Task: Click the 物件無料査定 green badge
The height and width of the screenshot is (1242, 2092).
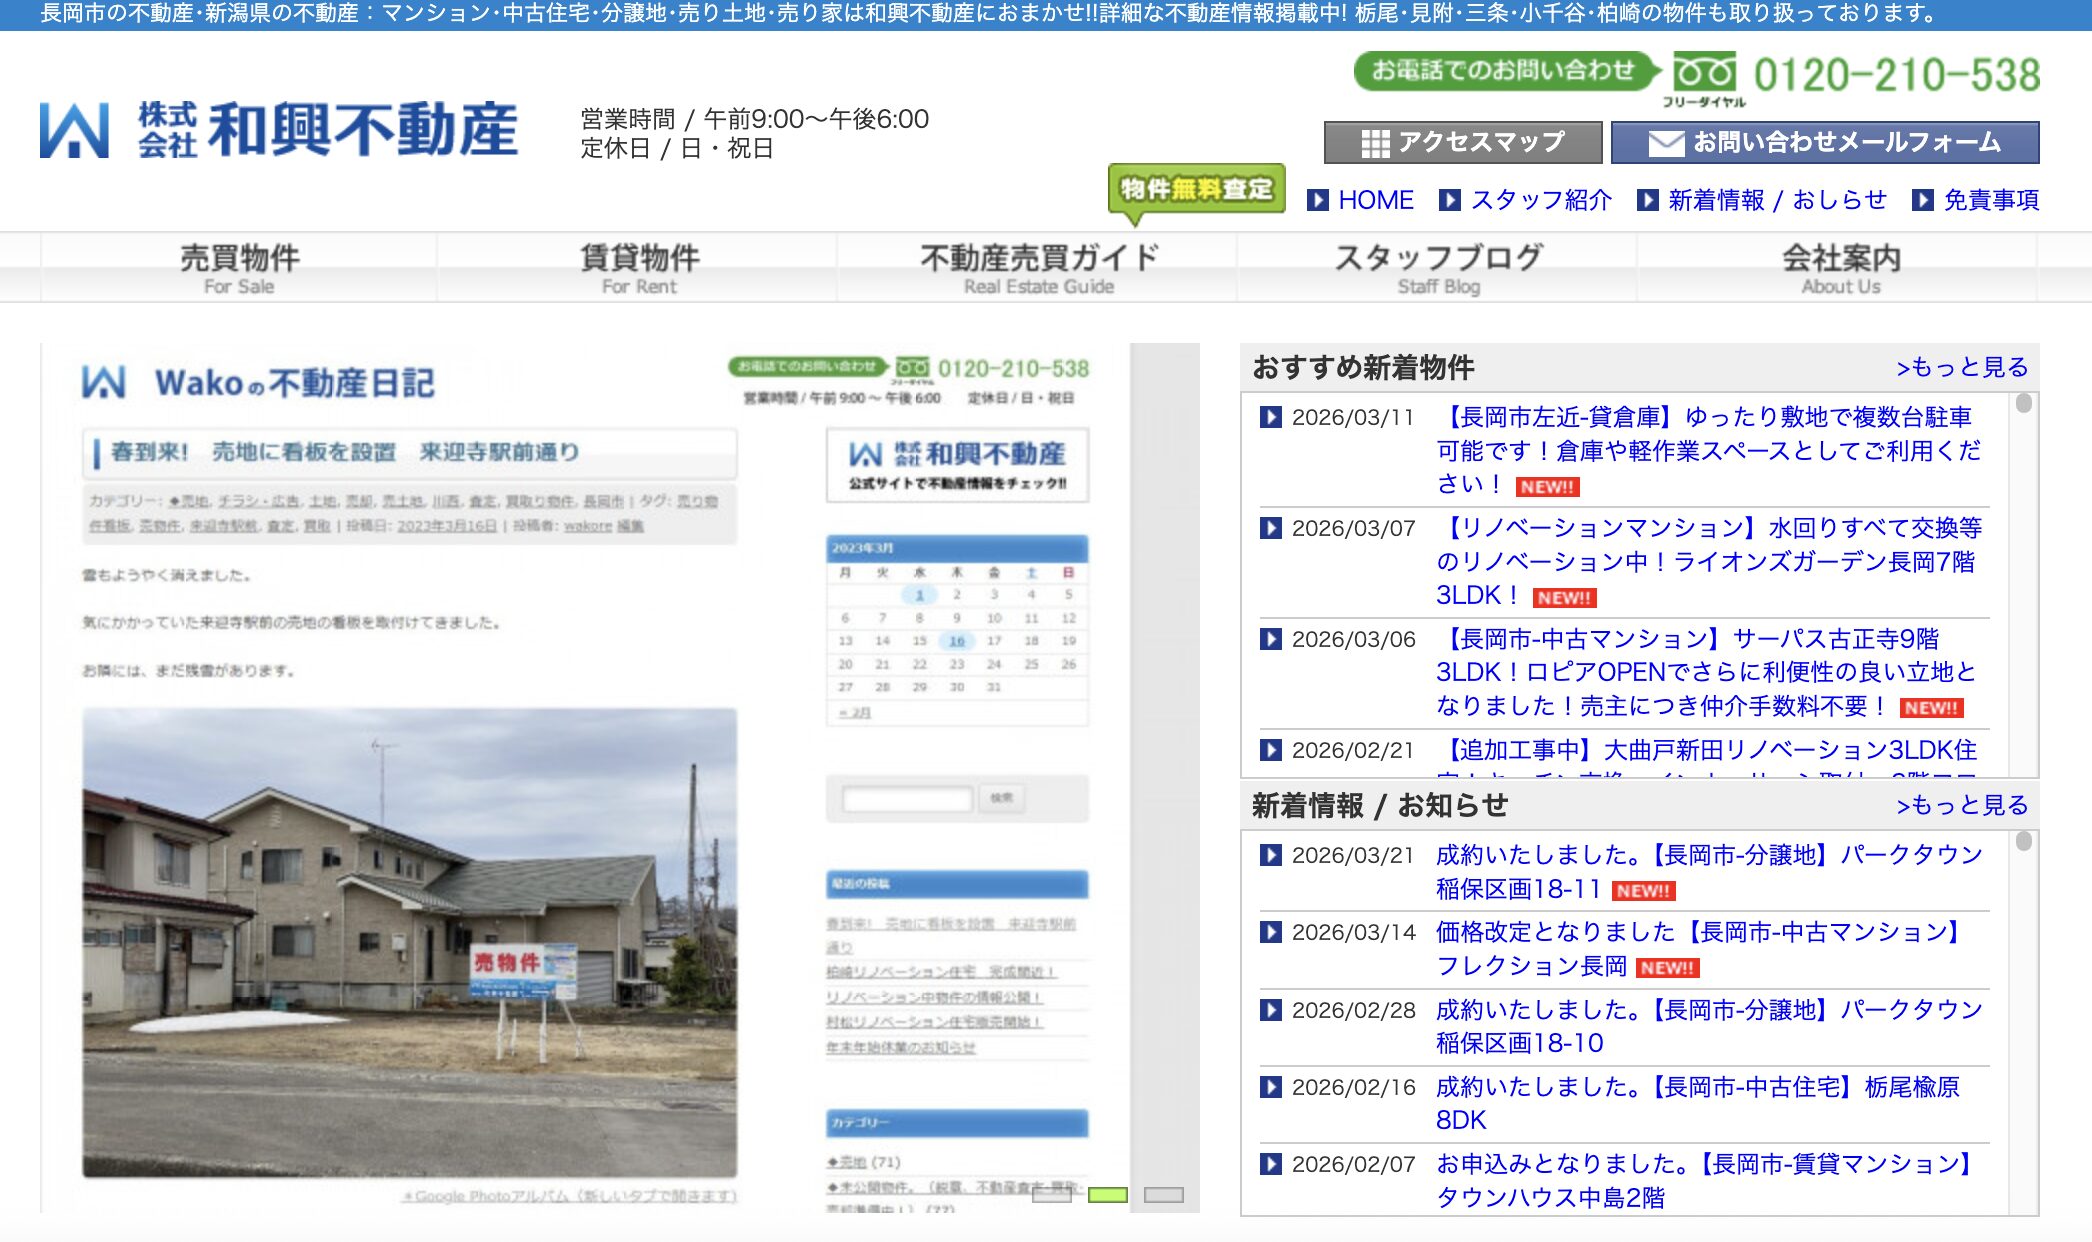Action: pos(1196,187)
